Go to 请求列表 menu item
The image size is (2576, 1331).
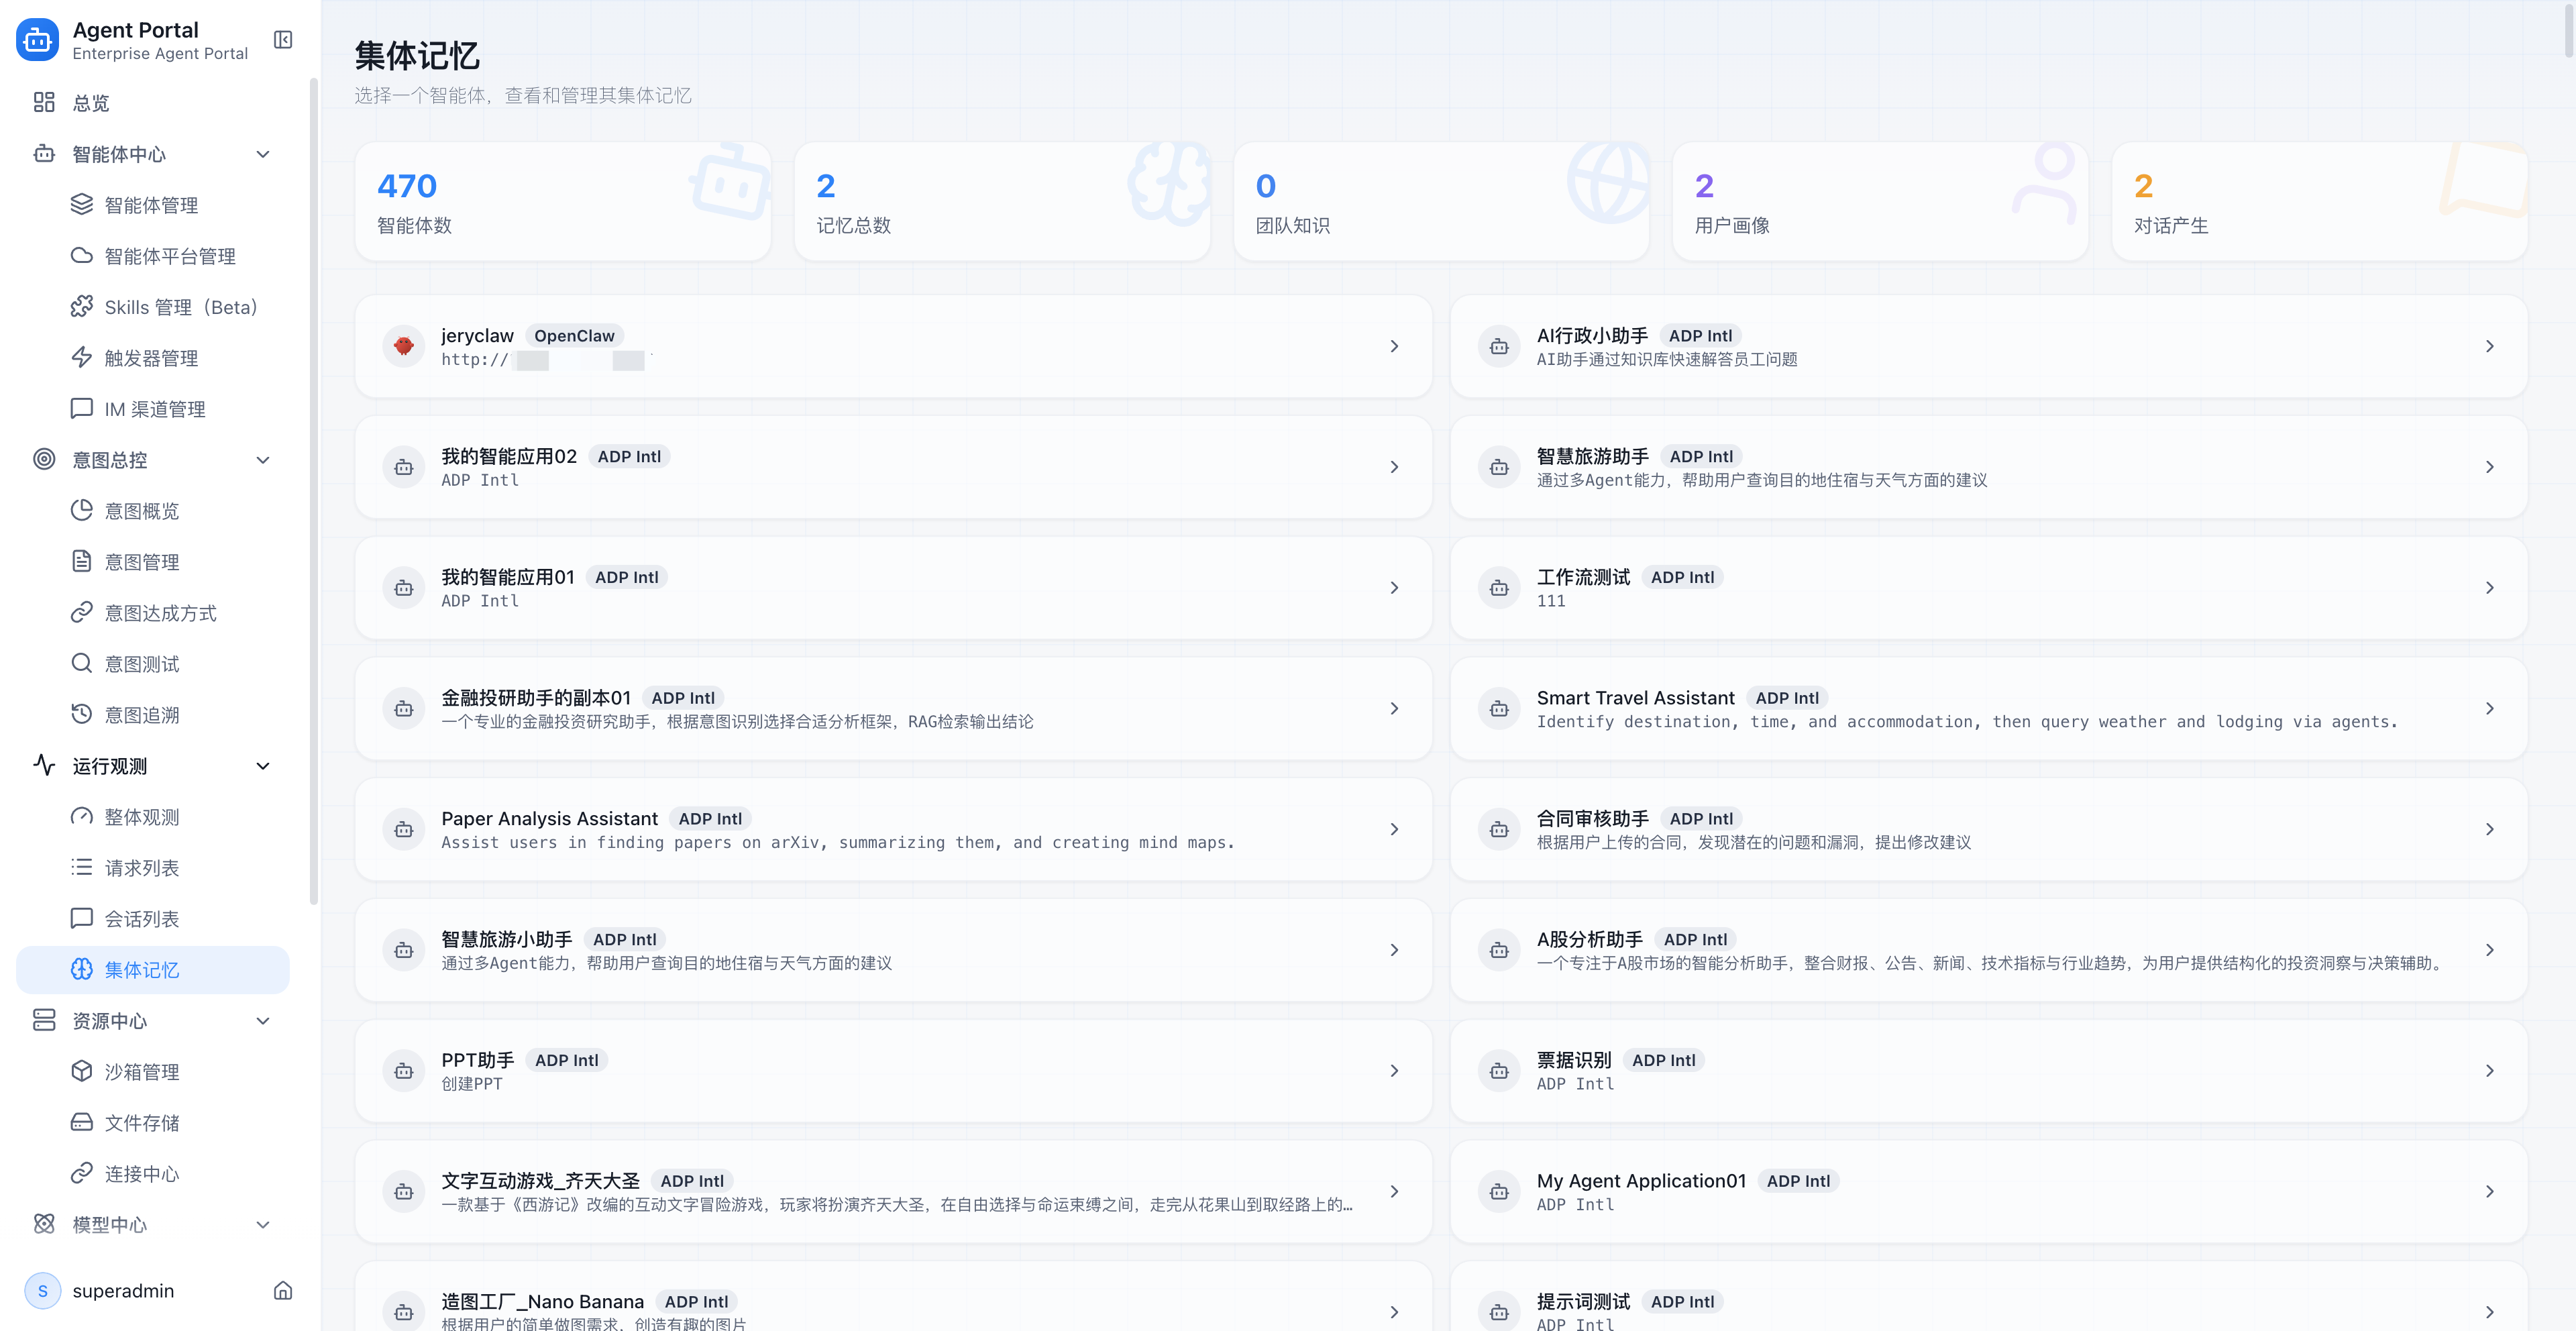(142, 867)
